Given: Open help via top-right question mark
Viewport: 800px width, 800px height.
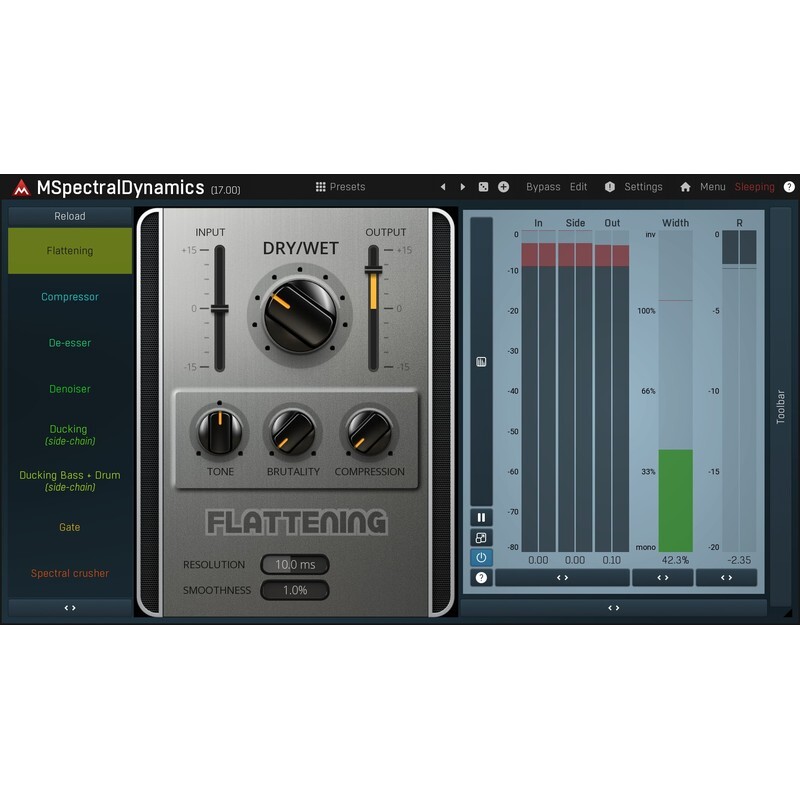Looking at the screenshot, I should pyautogui.click(x=789, y=187).
